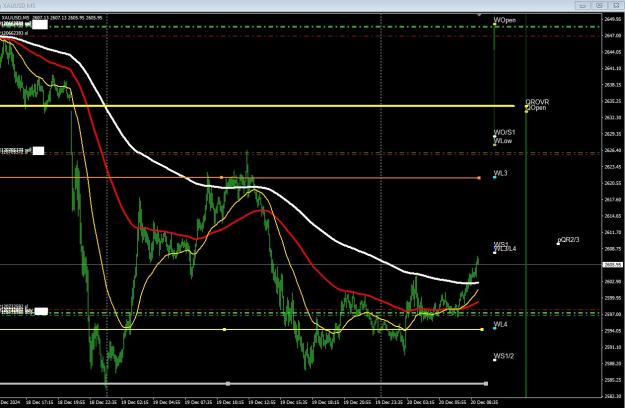This screenshot has width=625, height=408.
Task: Click the #120662393 sl order label
Action: coord(14,33)
